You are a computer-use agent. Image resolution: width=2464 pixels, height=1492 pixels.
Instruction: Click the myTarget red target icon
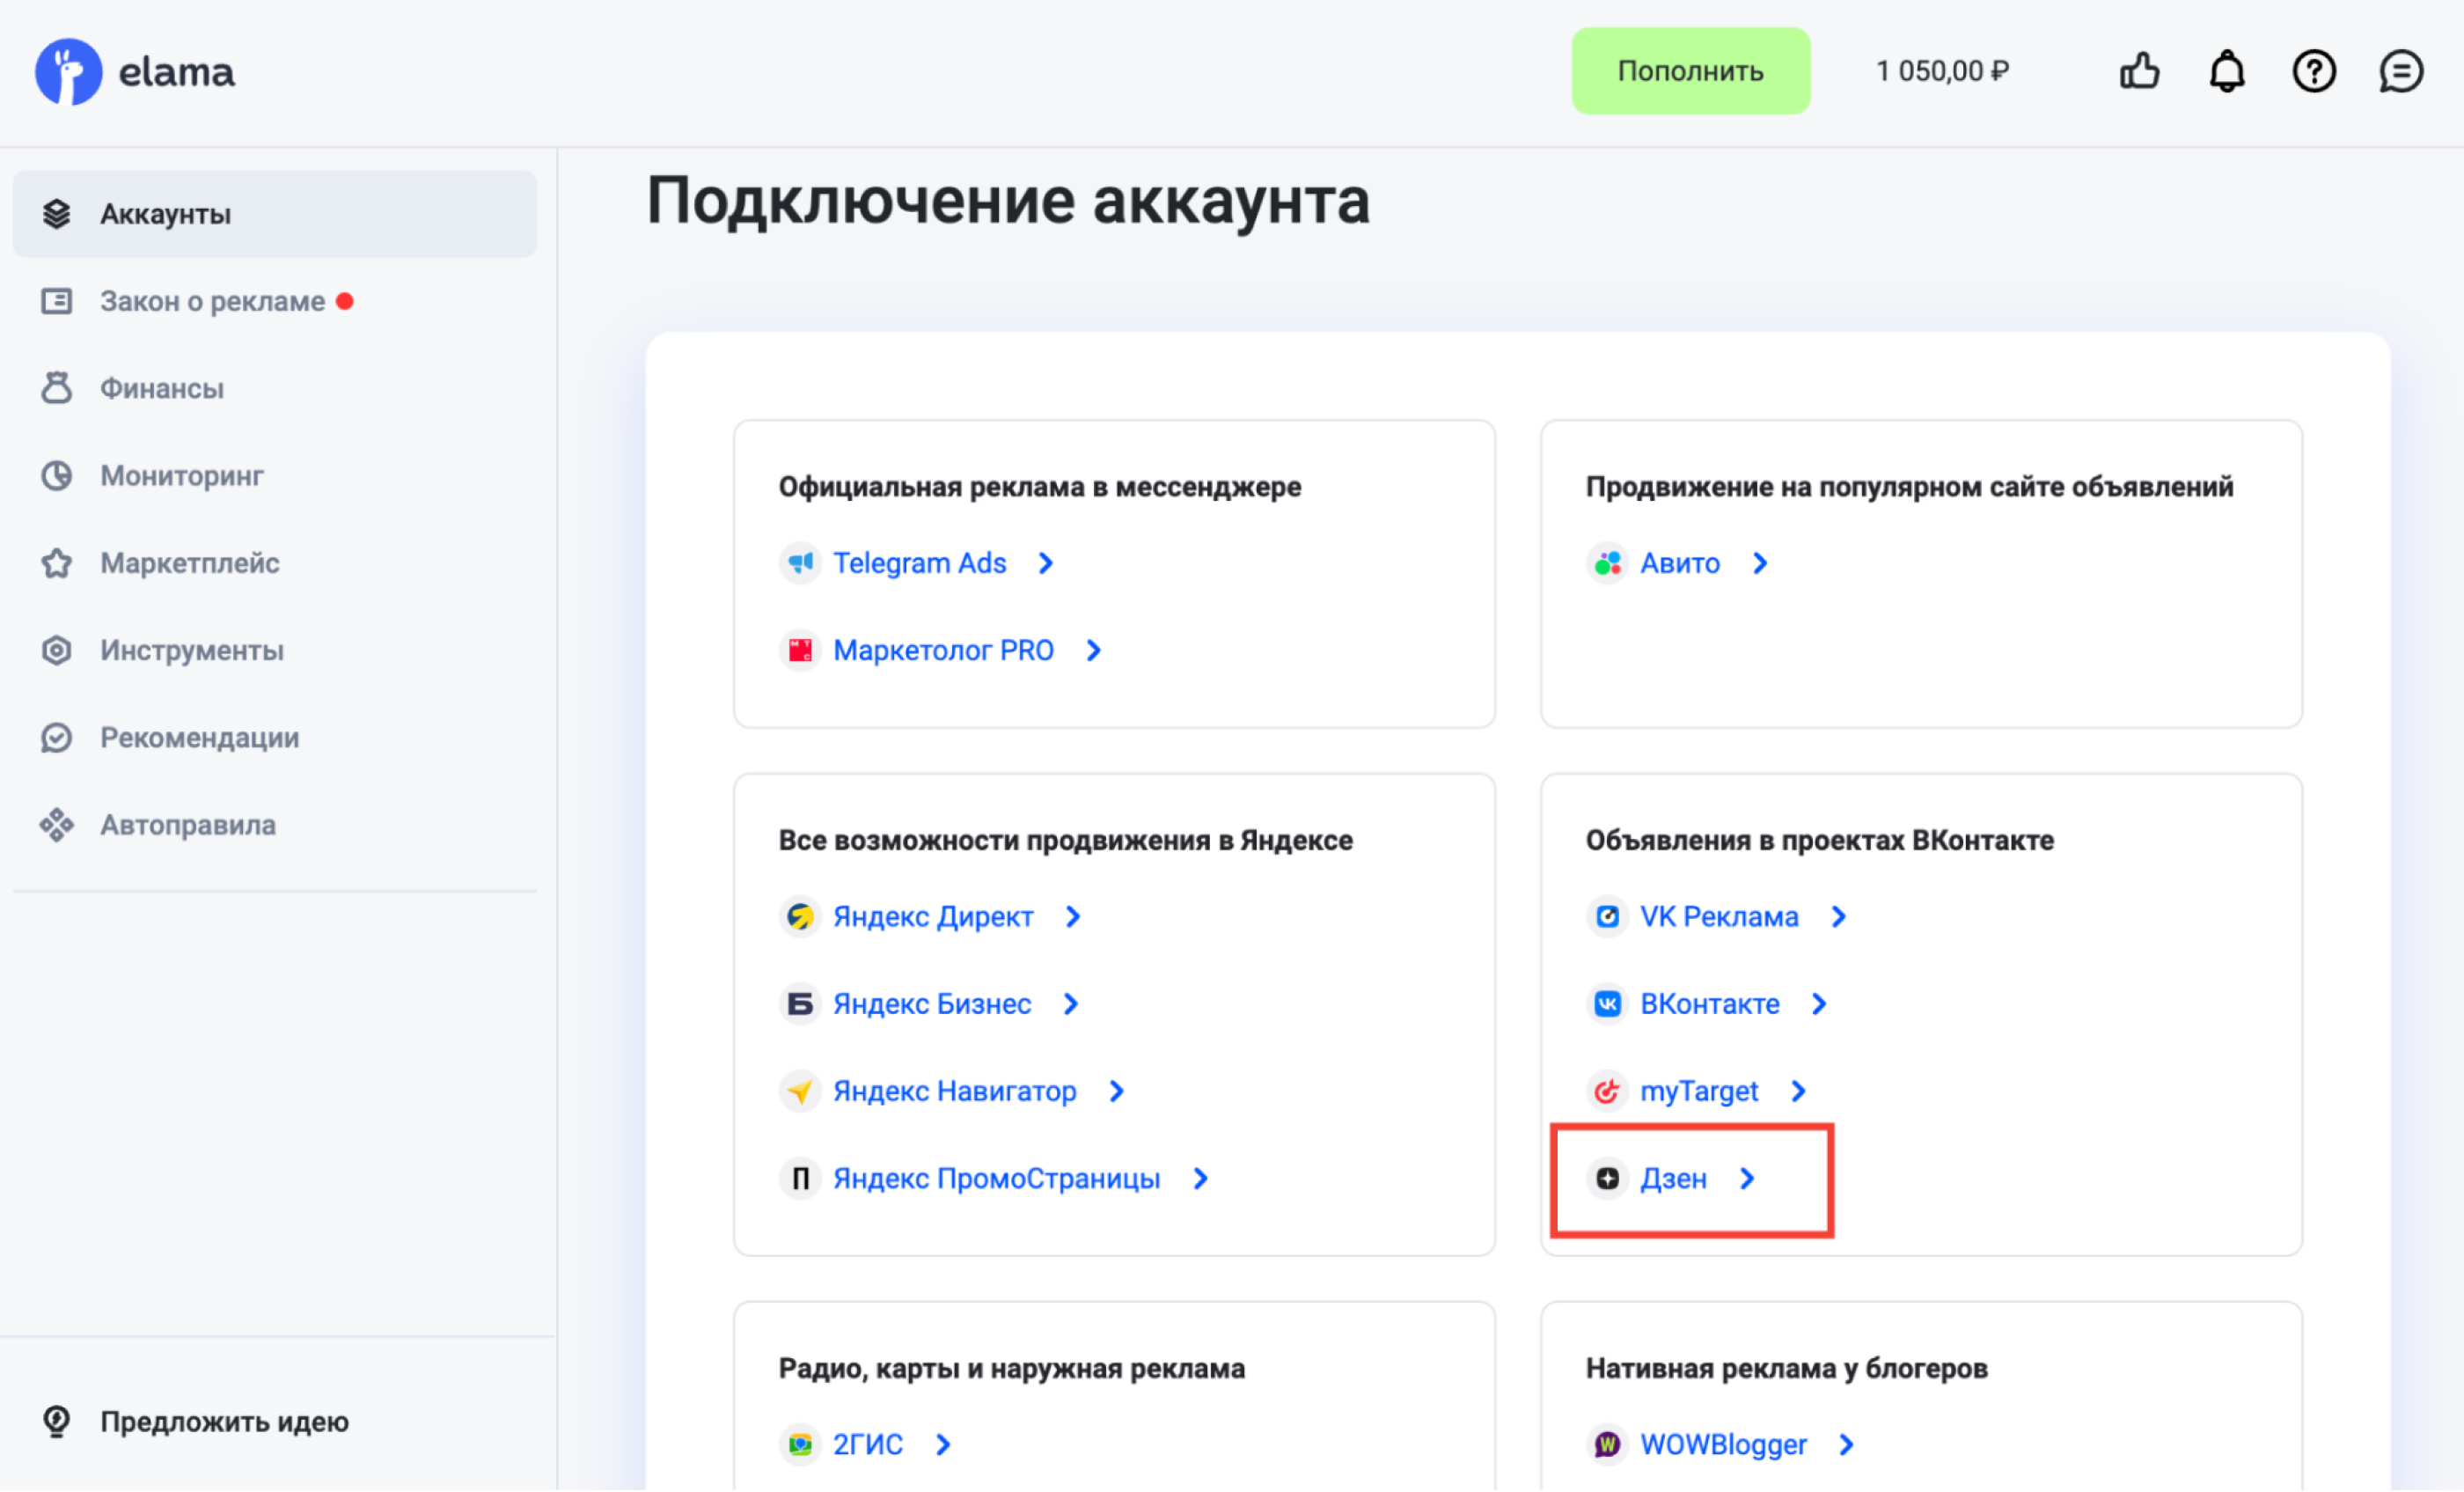[x=1608, y=1091]
